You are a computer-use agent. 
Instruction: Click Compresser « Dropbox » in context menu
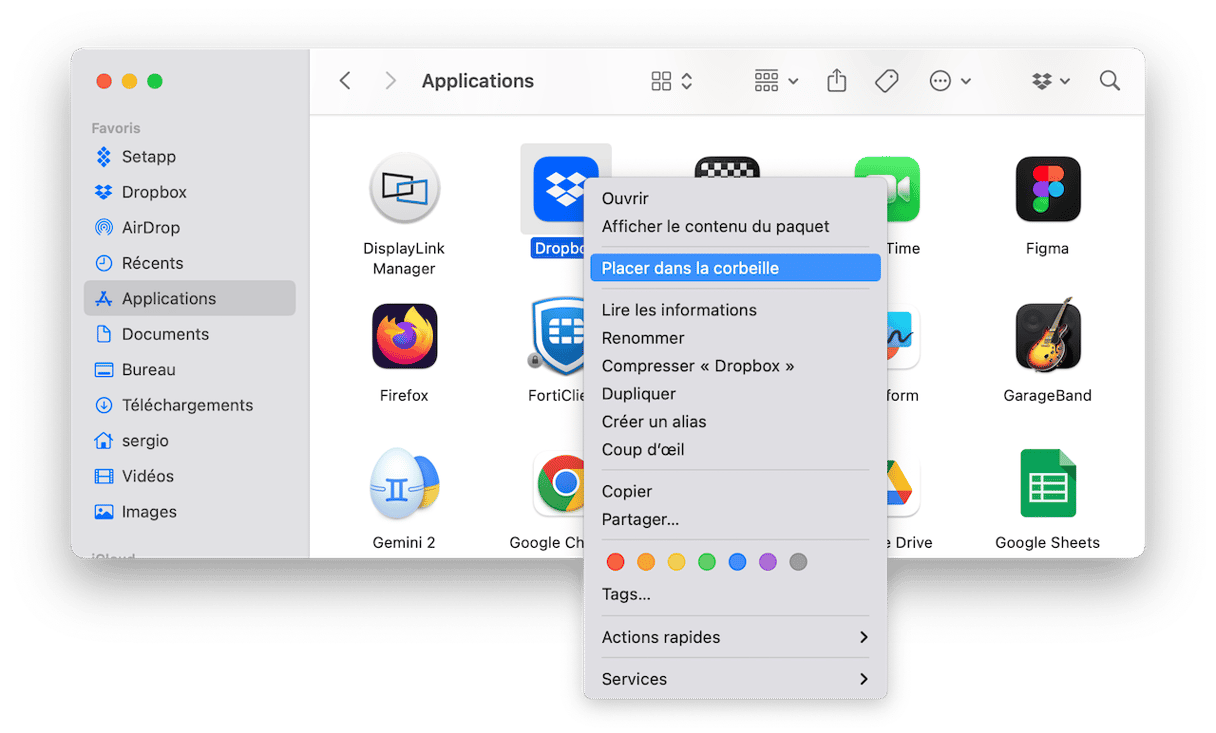tap(697, 366)
